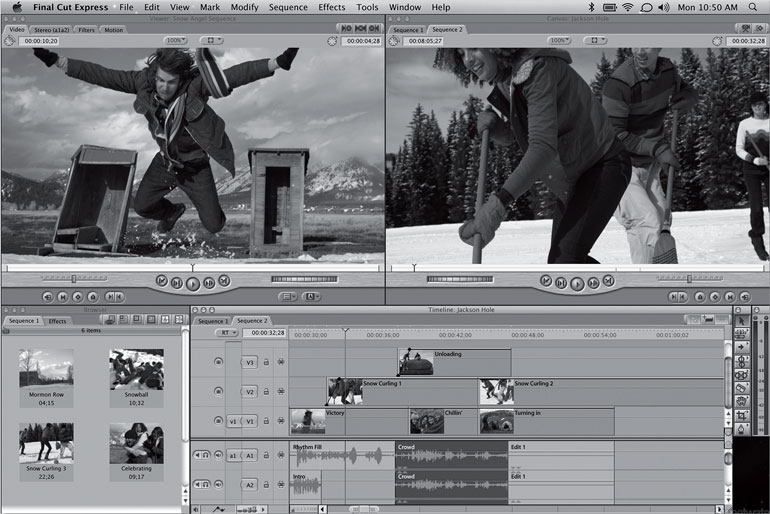The height and width of the screenshot is (514, 770).
Task: Click the Unloading clip on track V3
Action: (x=455, y=362)
